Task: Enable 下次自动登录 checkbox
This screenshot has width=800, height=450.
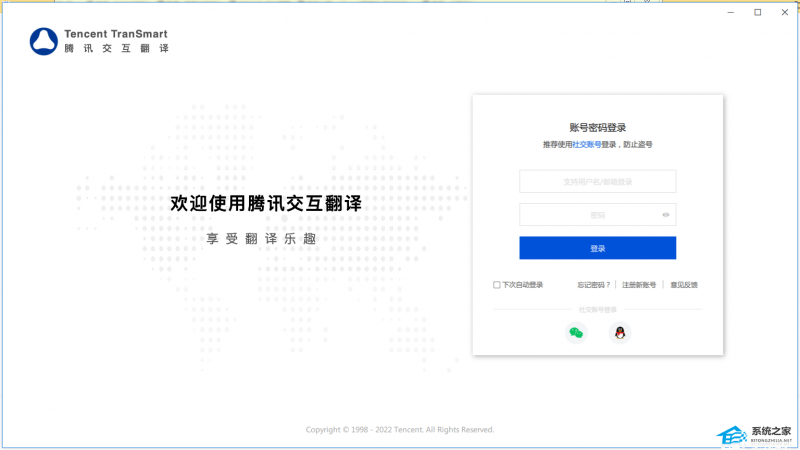Action: point(496,285)
